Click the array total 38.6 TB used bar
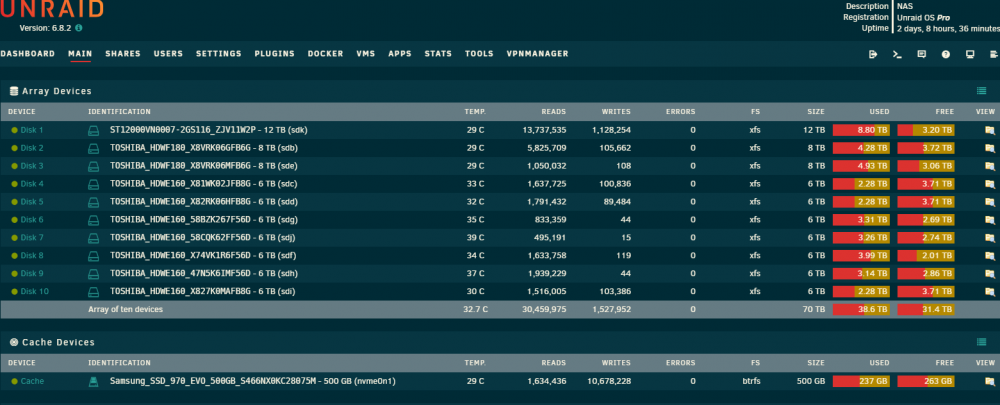The height and width of the screenshot is (405, 1000). tap(861, 309)
